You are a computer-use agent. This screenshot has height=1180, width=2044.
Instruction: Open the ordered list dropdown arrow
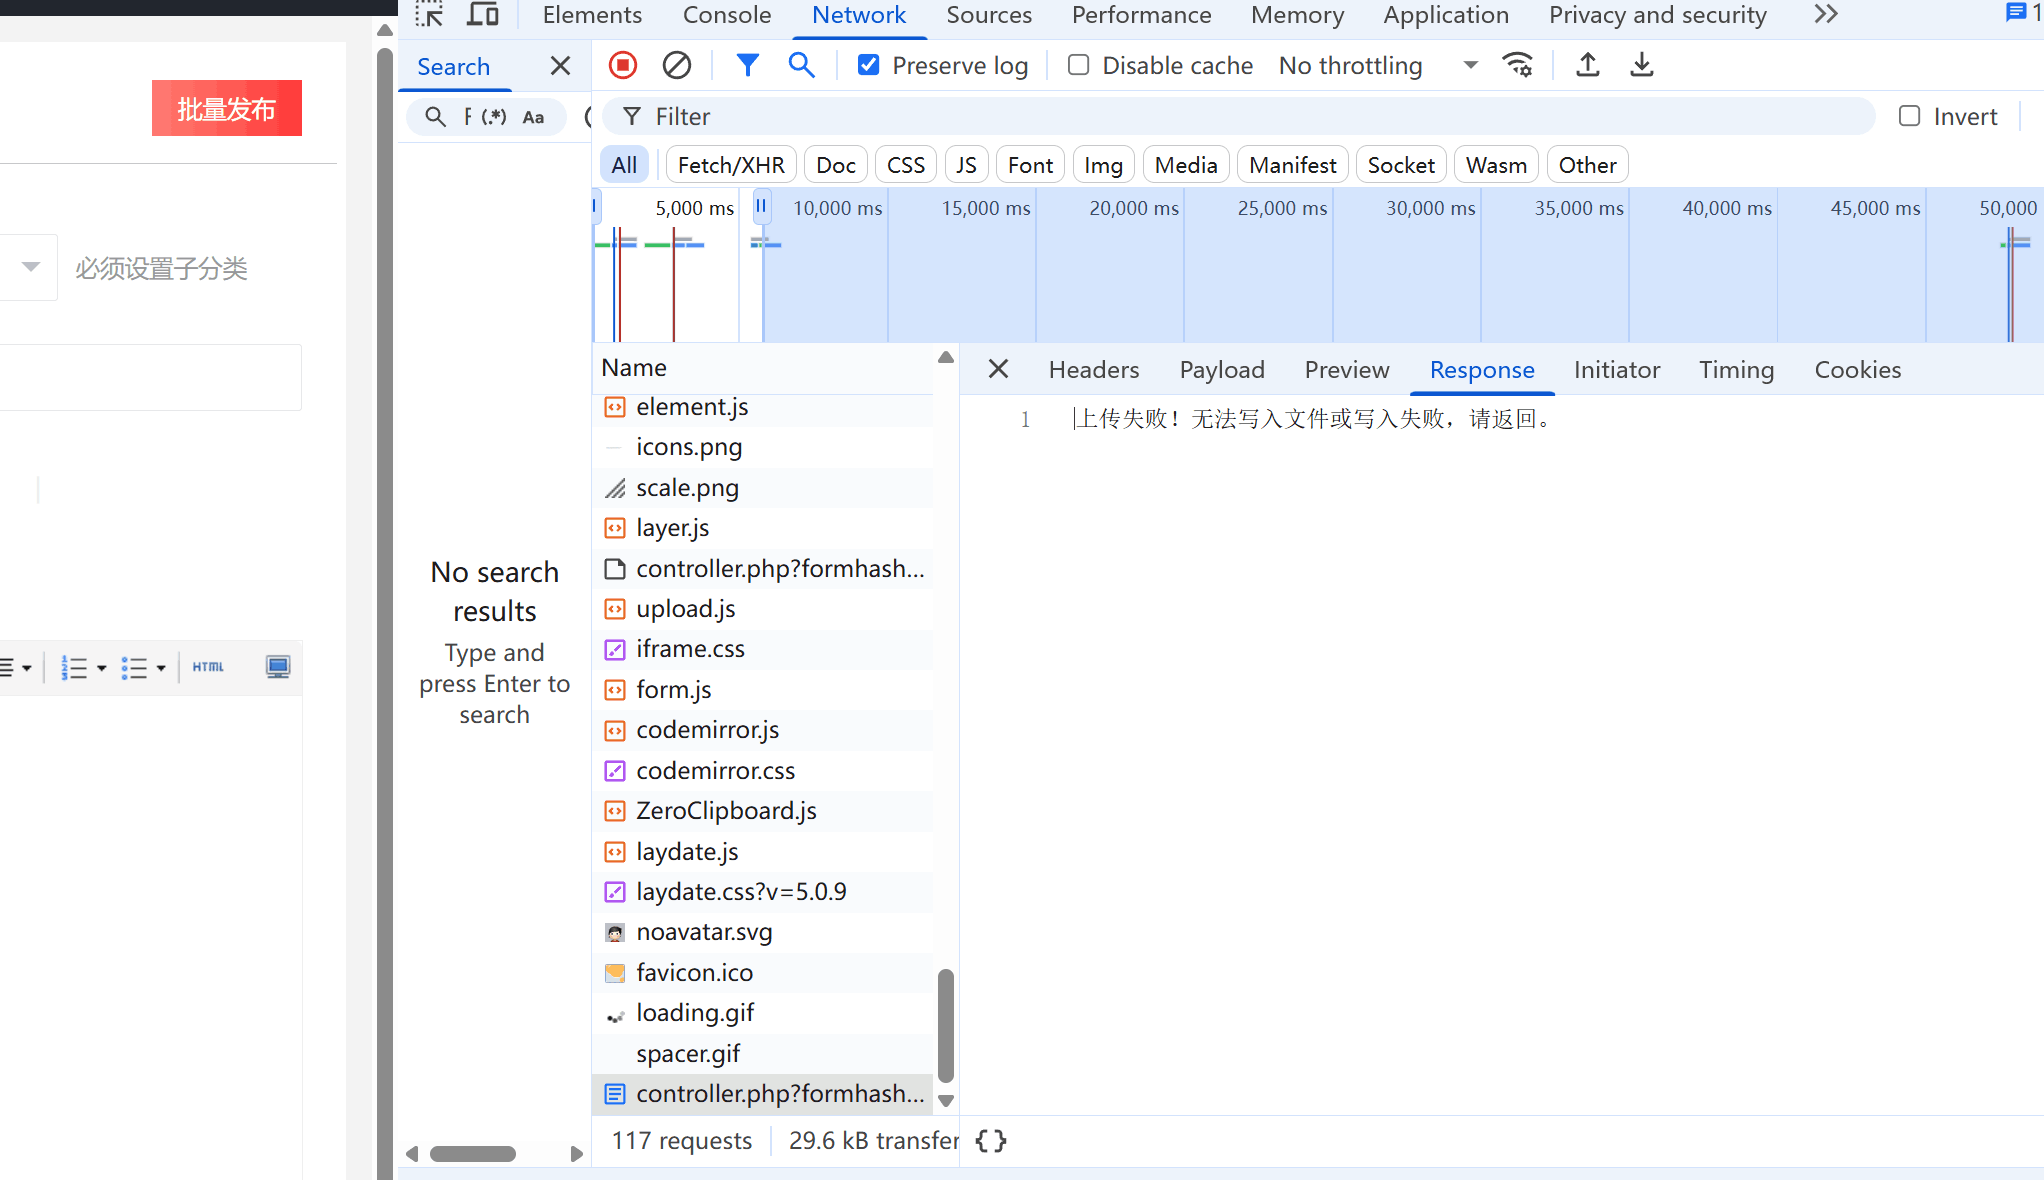101,668
